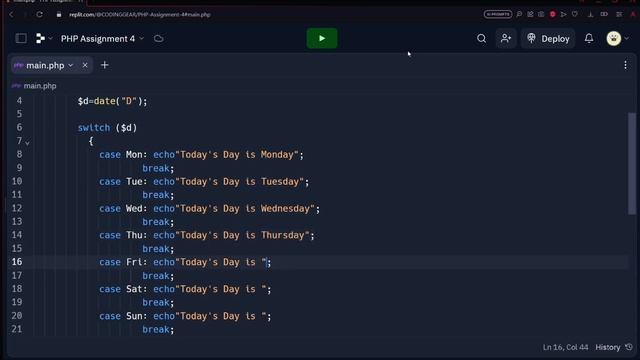Open the editor pane three-dot menu
The width and height of the screenshot is (640, 360).
(x=625, y=65)
